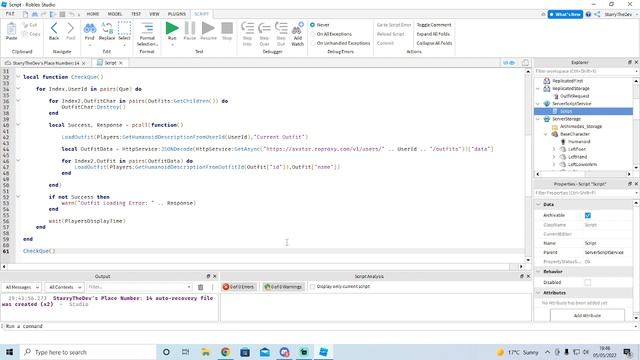Select the On All Exceptions radio button
The width and height of the screenshot is (640, 360).
pos(313,34)
